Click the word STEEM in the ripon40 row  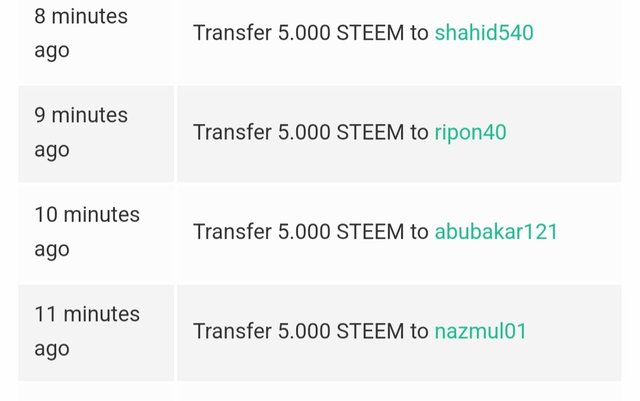tap(370, 132)
